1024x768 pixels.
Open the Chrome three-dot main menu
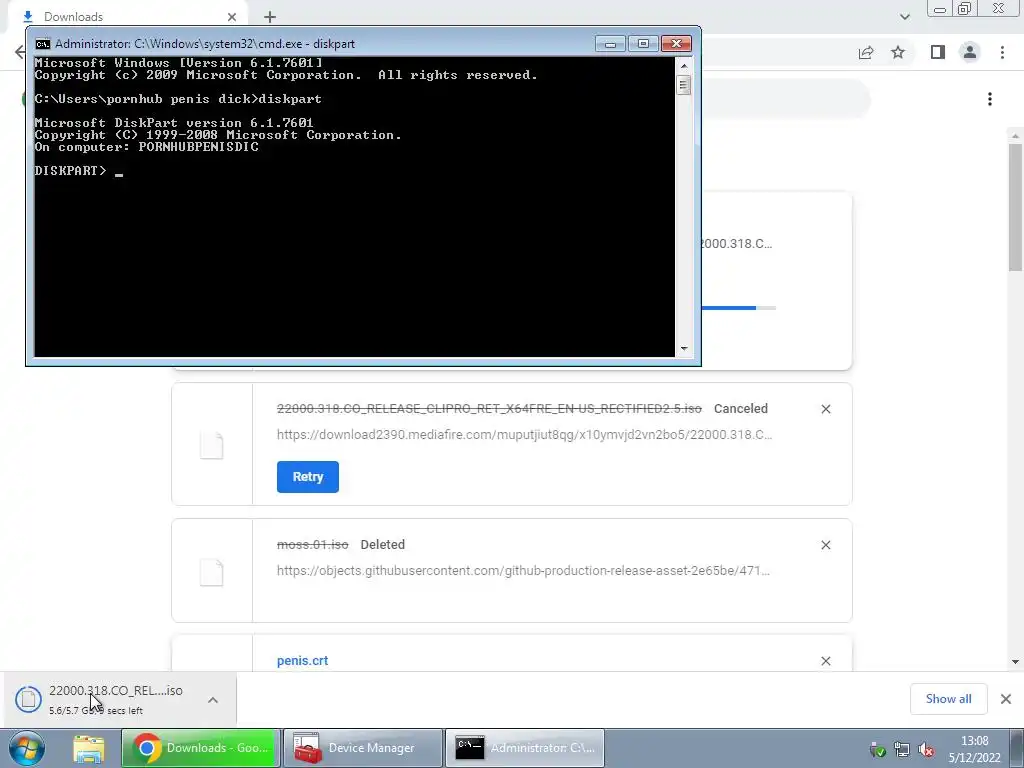coord(1002,52)
